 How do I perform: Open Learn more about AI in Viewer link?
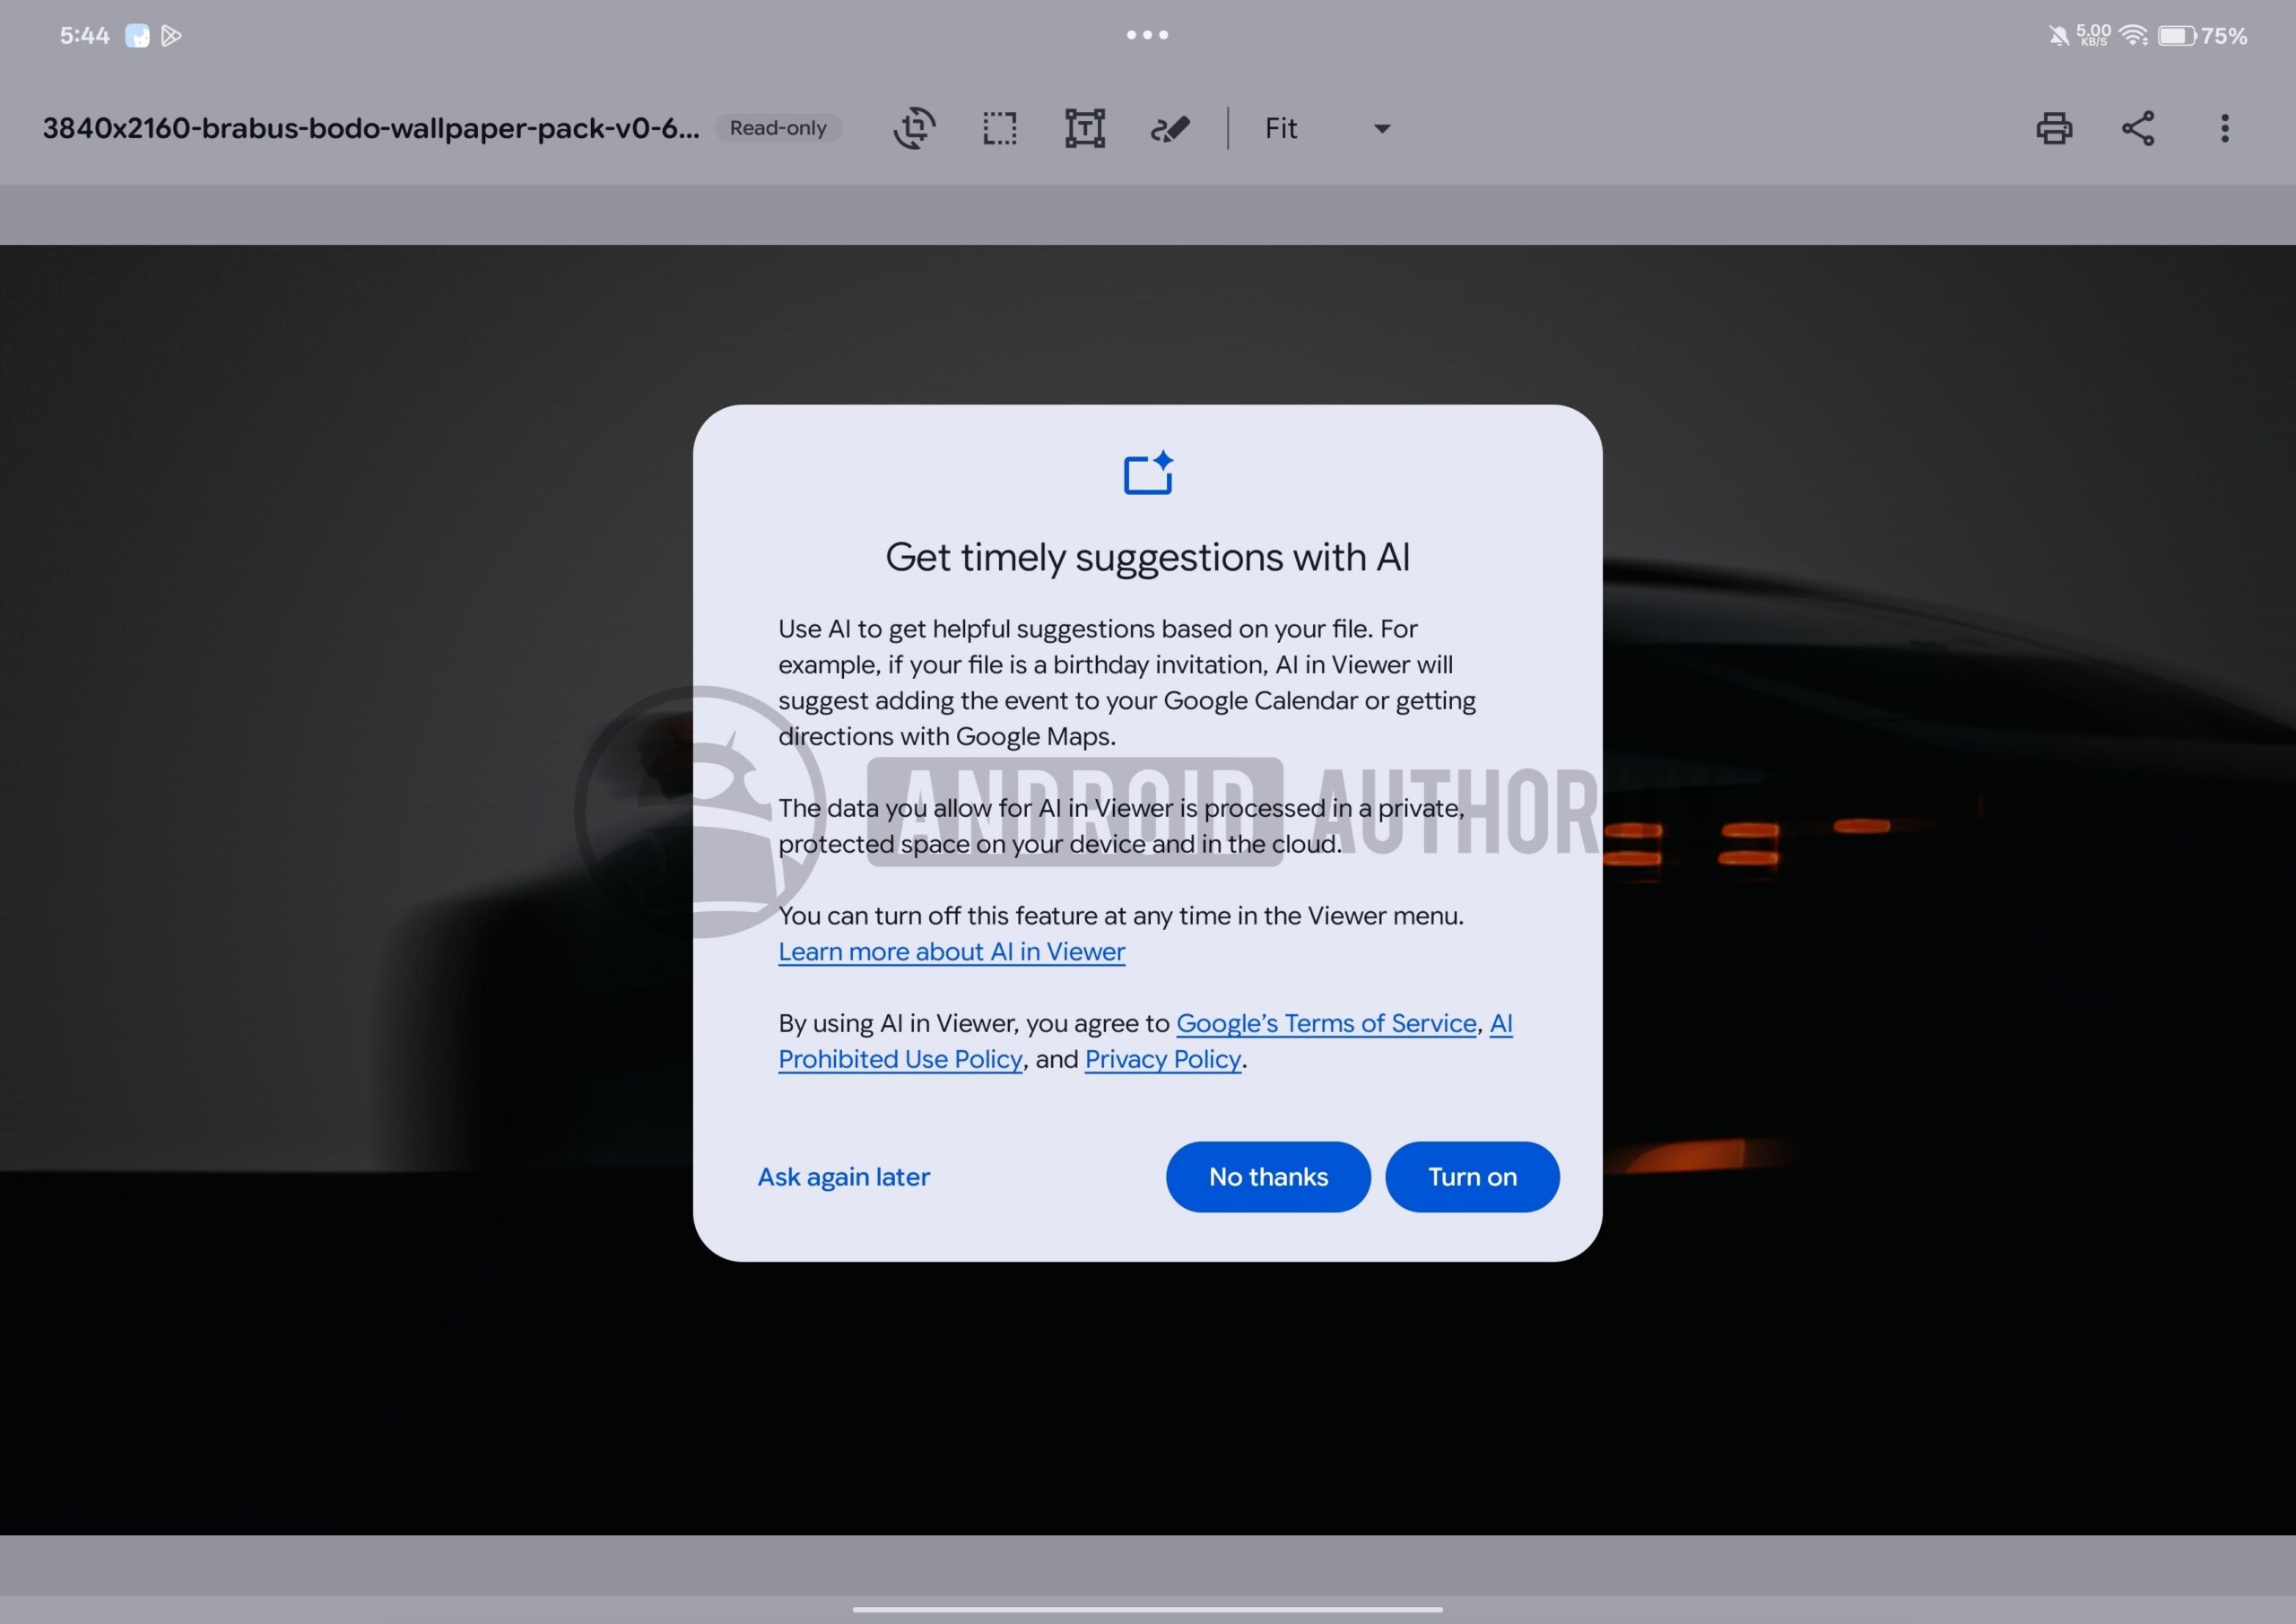[951, 952]
